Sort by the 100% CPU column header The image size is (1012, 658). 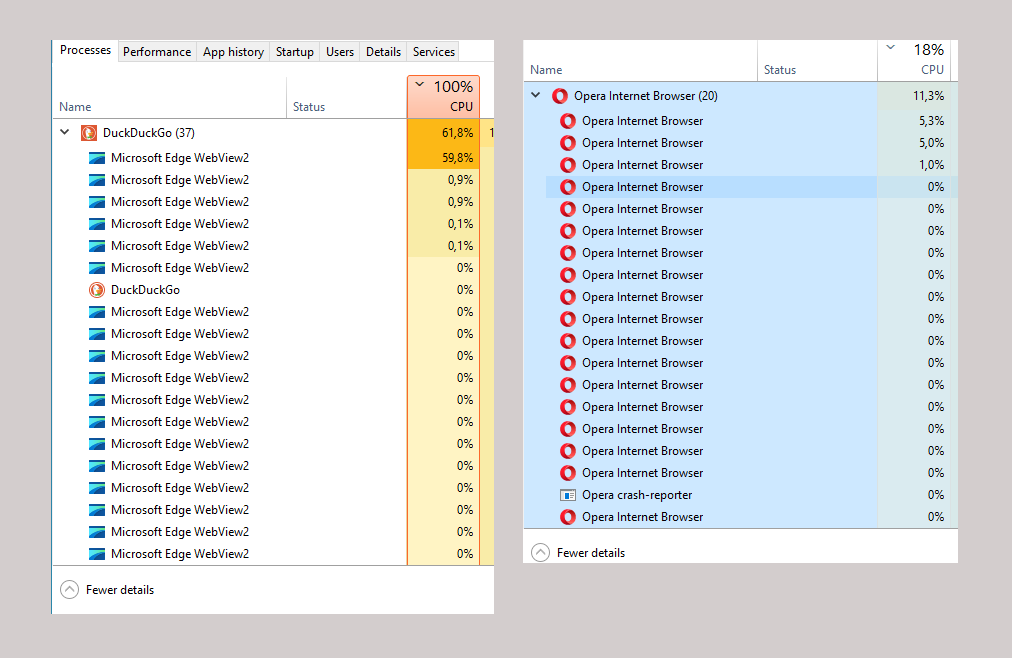point(443,97)
